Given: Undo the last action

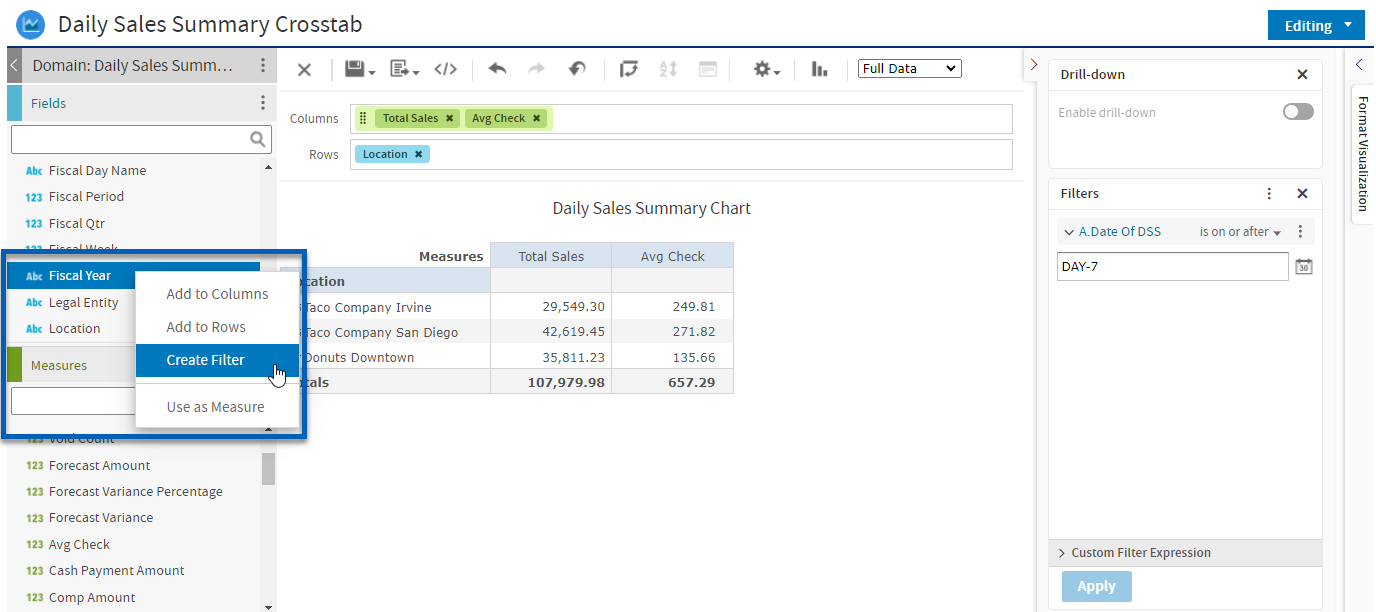Looking at the screenshot, I should point(497,69).
